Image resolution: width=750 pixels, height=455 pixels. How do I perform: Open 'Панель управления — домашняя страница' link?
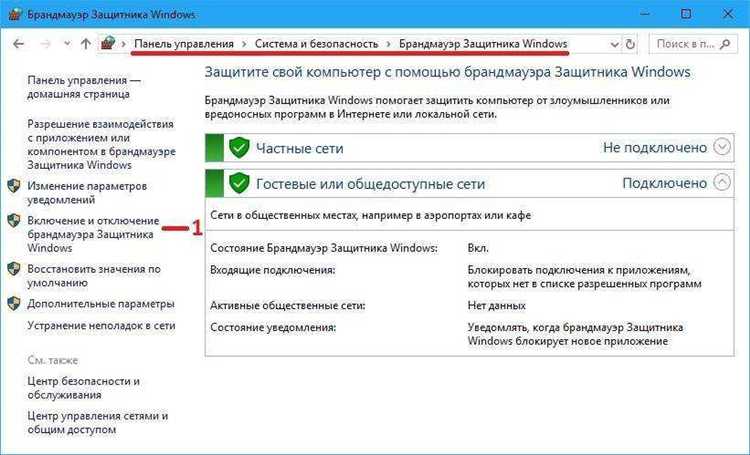(84, 87)
